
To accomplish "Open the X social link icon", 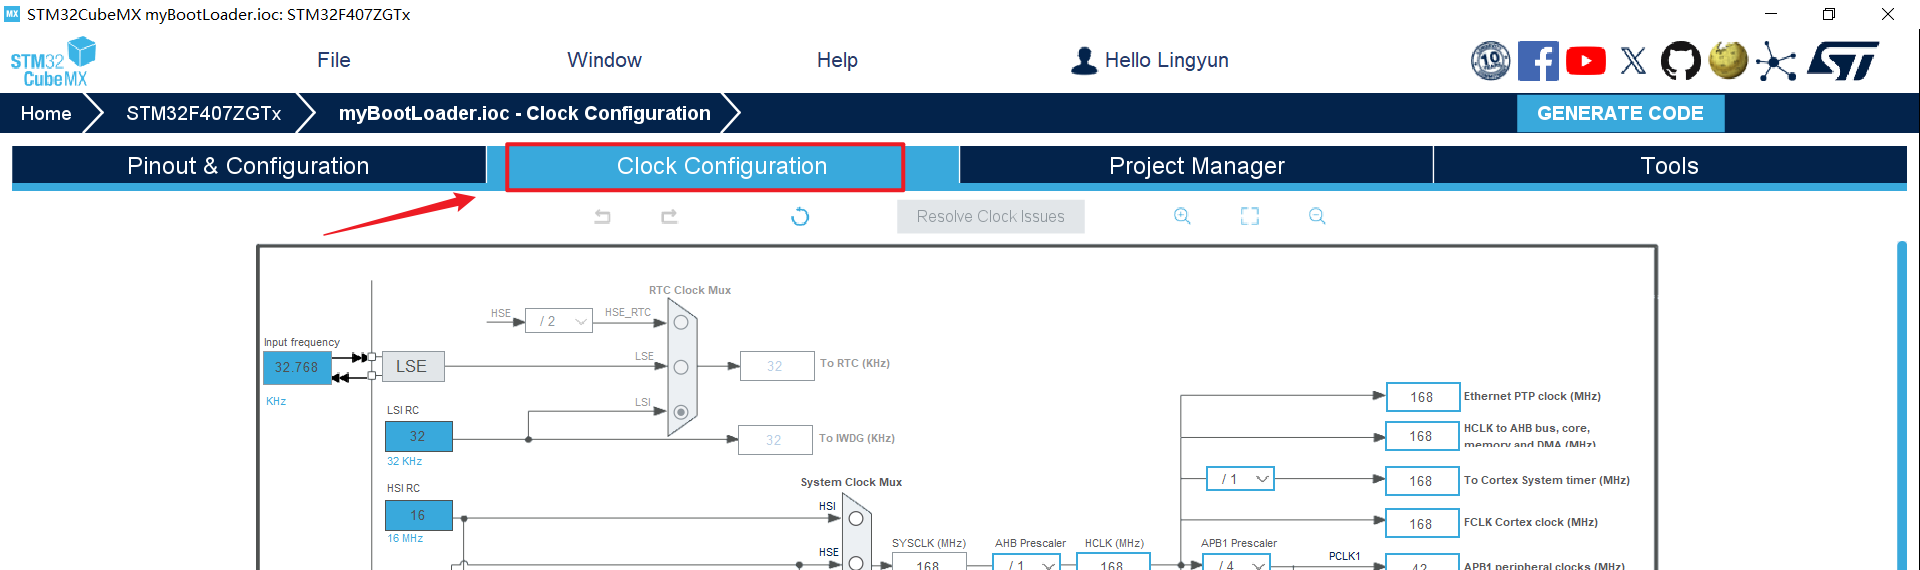I will point(1633,61).
